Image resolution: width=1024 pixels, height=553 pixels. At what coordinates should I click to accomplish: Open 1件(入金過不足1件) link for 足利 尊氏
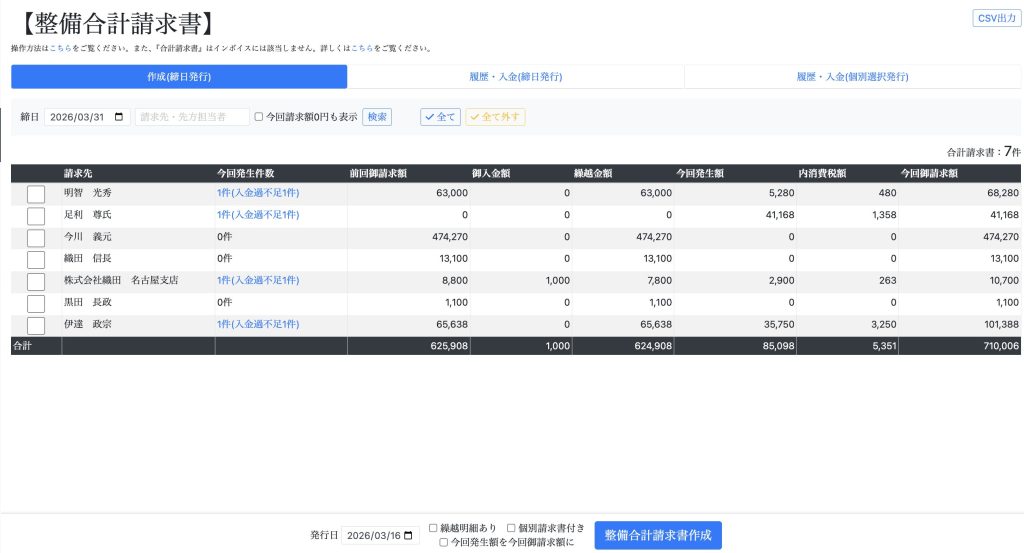click(258, 215)
